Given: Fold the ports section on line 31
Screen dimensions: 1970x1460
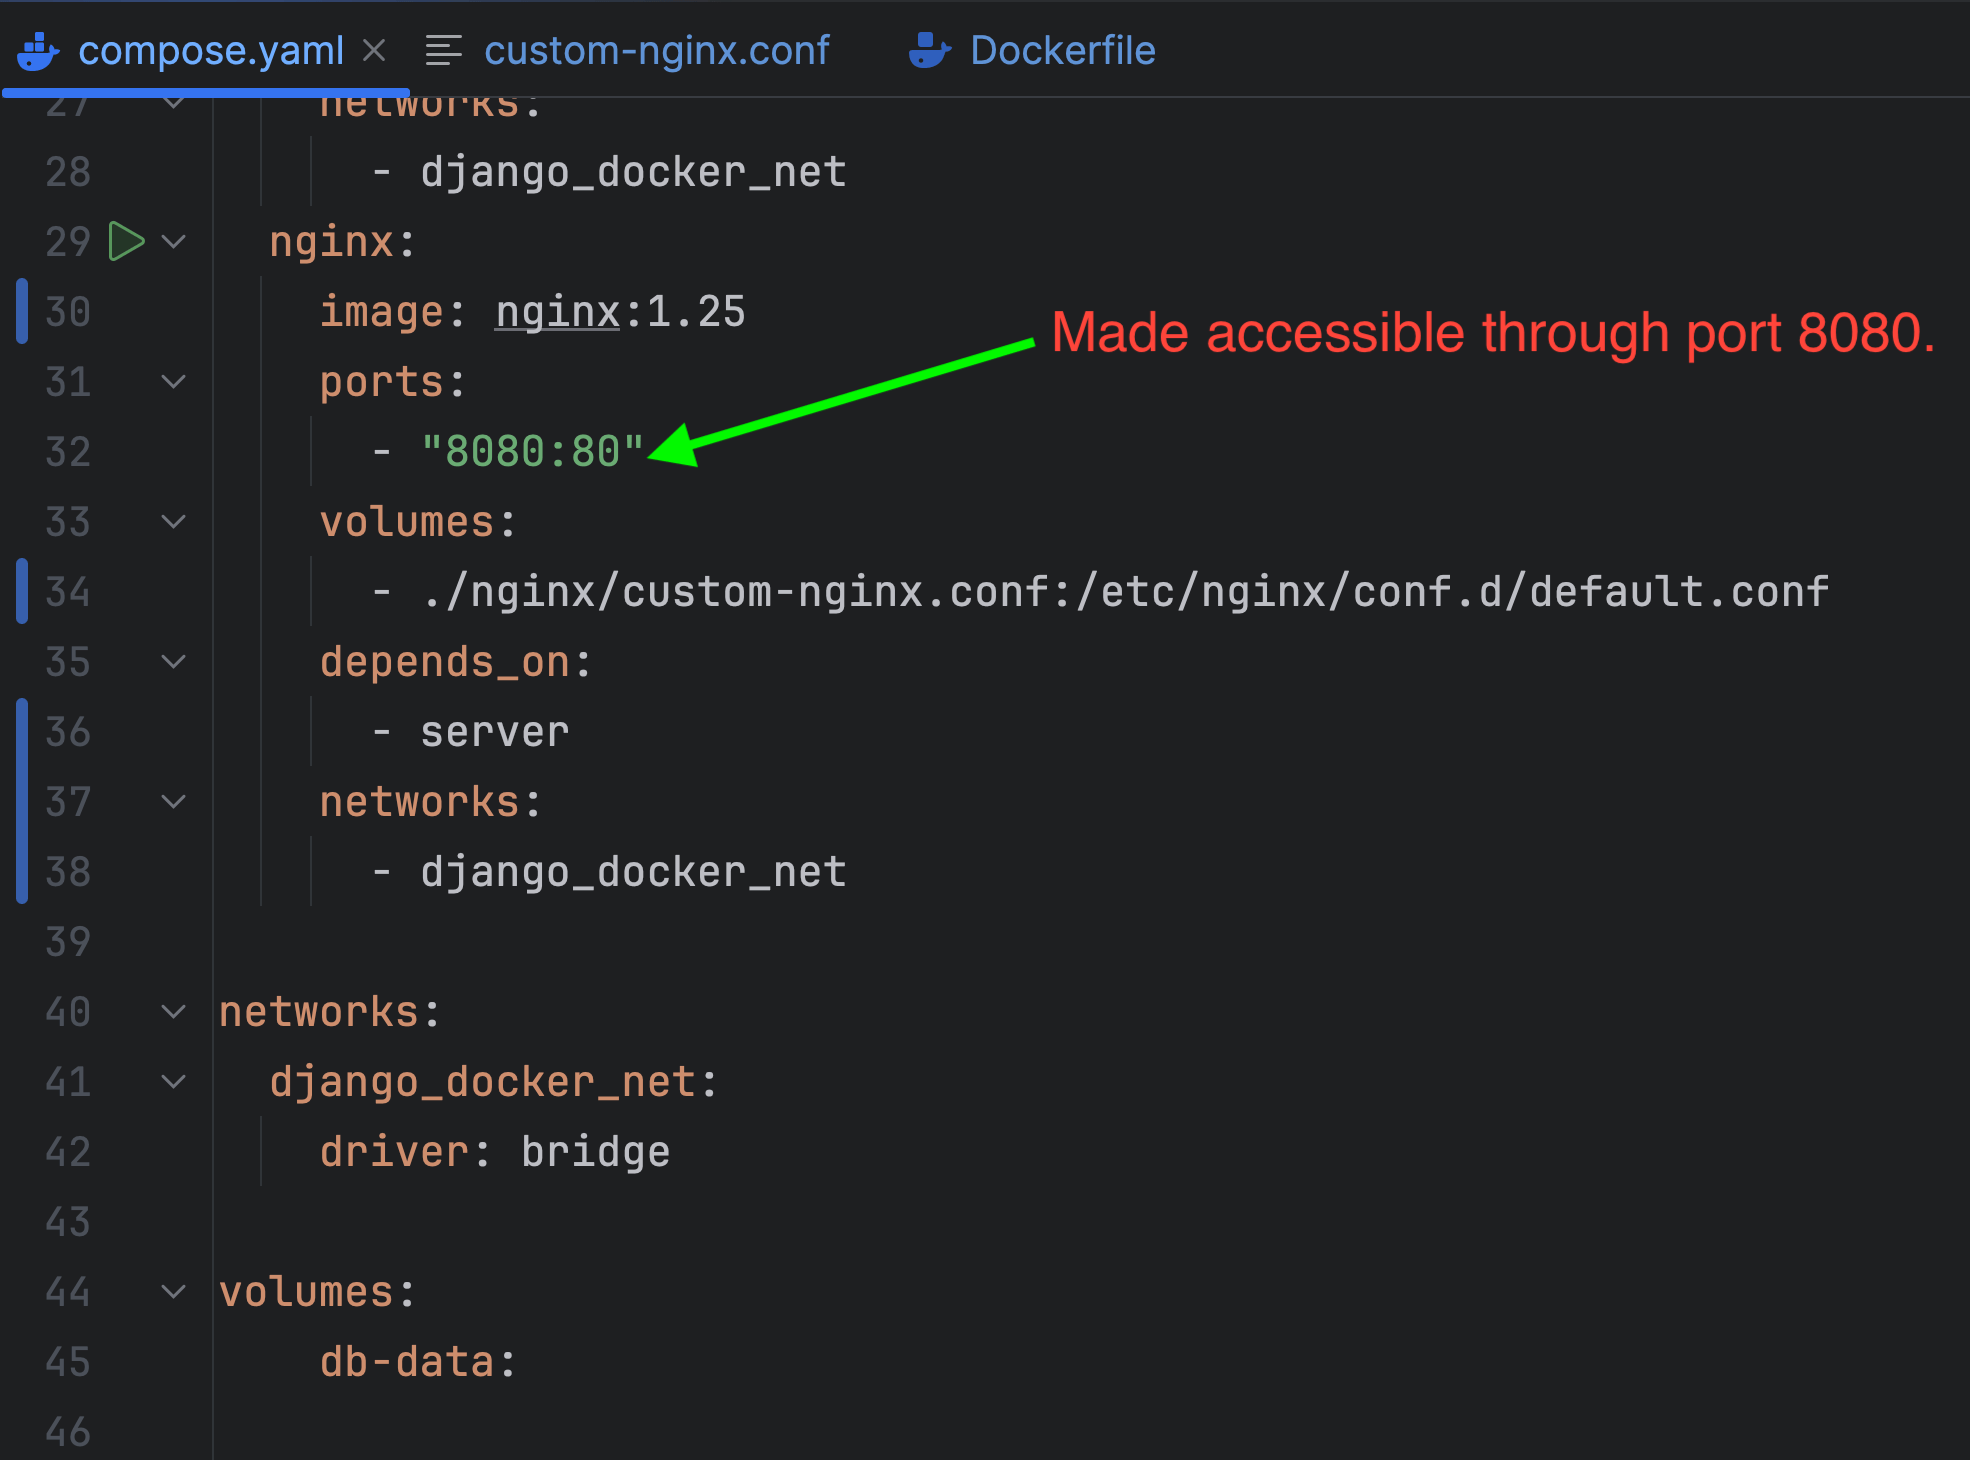Looking at the screenshot, I should pos(174,382).
